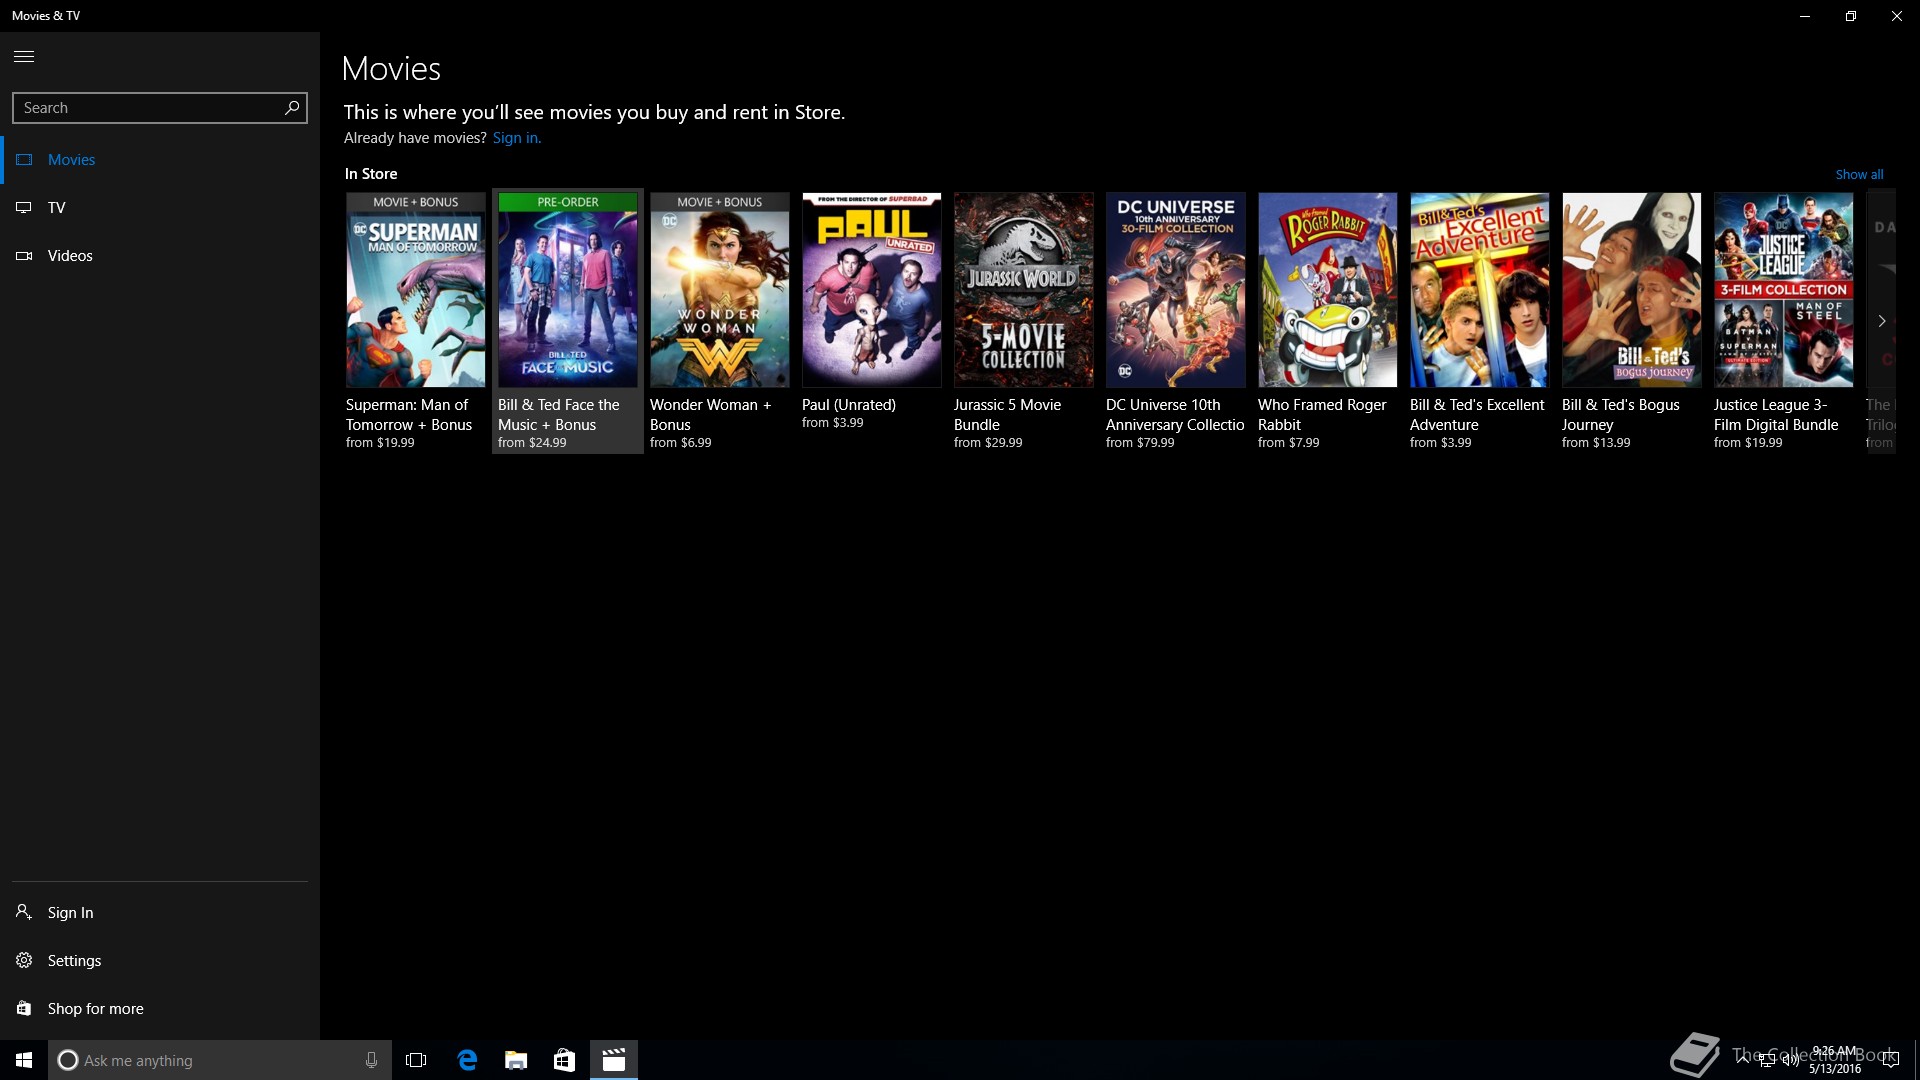Open Wonder Woman + Bonus poster

tap(720, 290)
